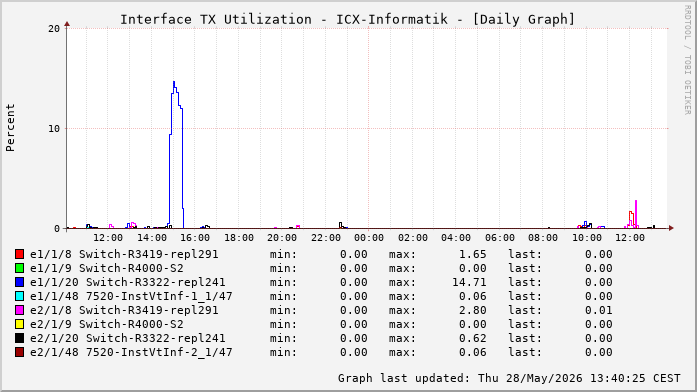Click the blue utilization spike peak
Screen dimensions: 697x392
(x=174, y=82)
